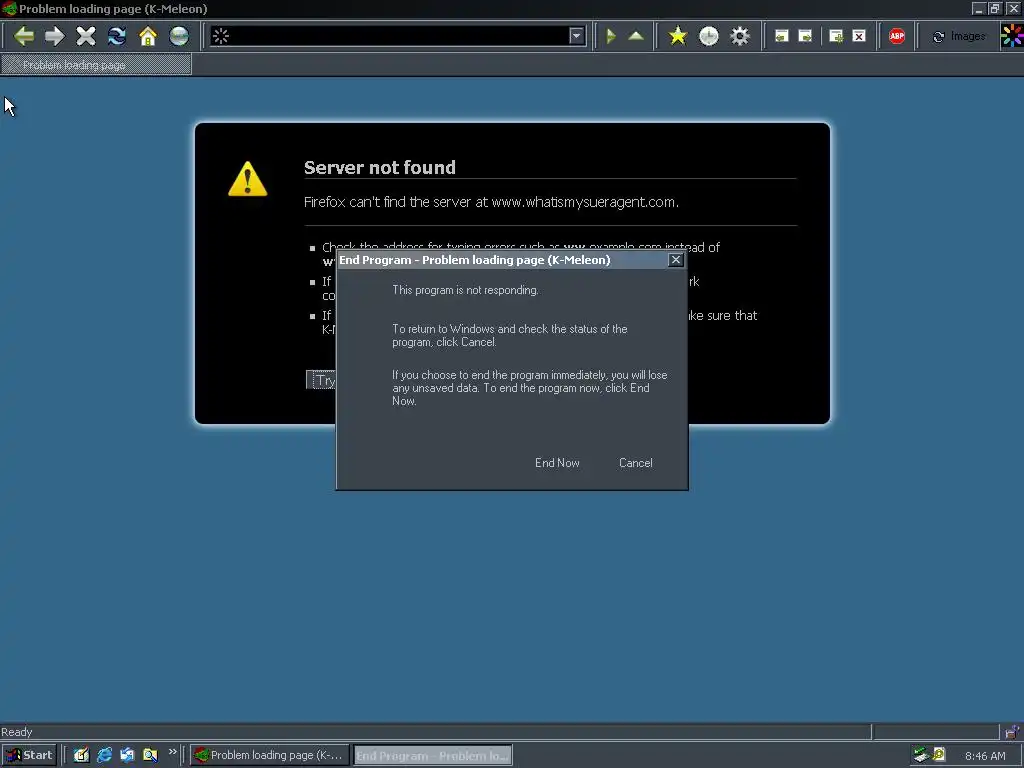The width and height of the screenshot is (1024, 768).
Task: Open the Windows Start button
Action: 29,755
